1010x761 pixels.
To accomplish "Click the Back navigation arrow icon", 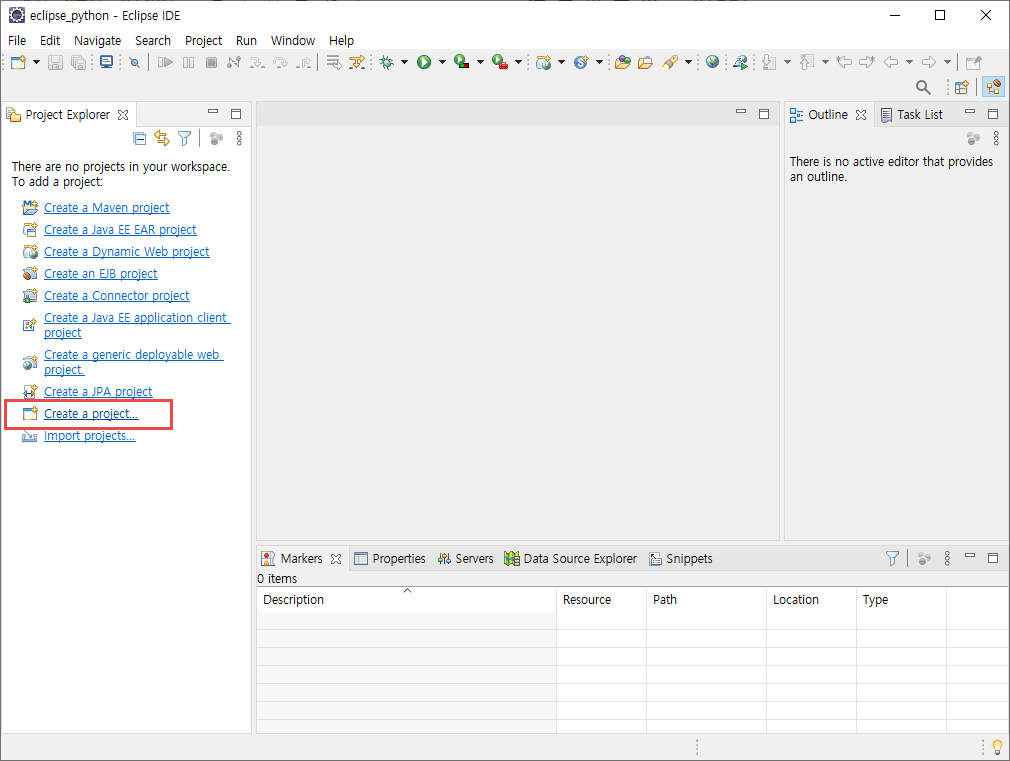I will pos(891,63).
